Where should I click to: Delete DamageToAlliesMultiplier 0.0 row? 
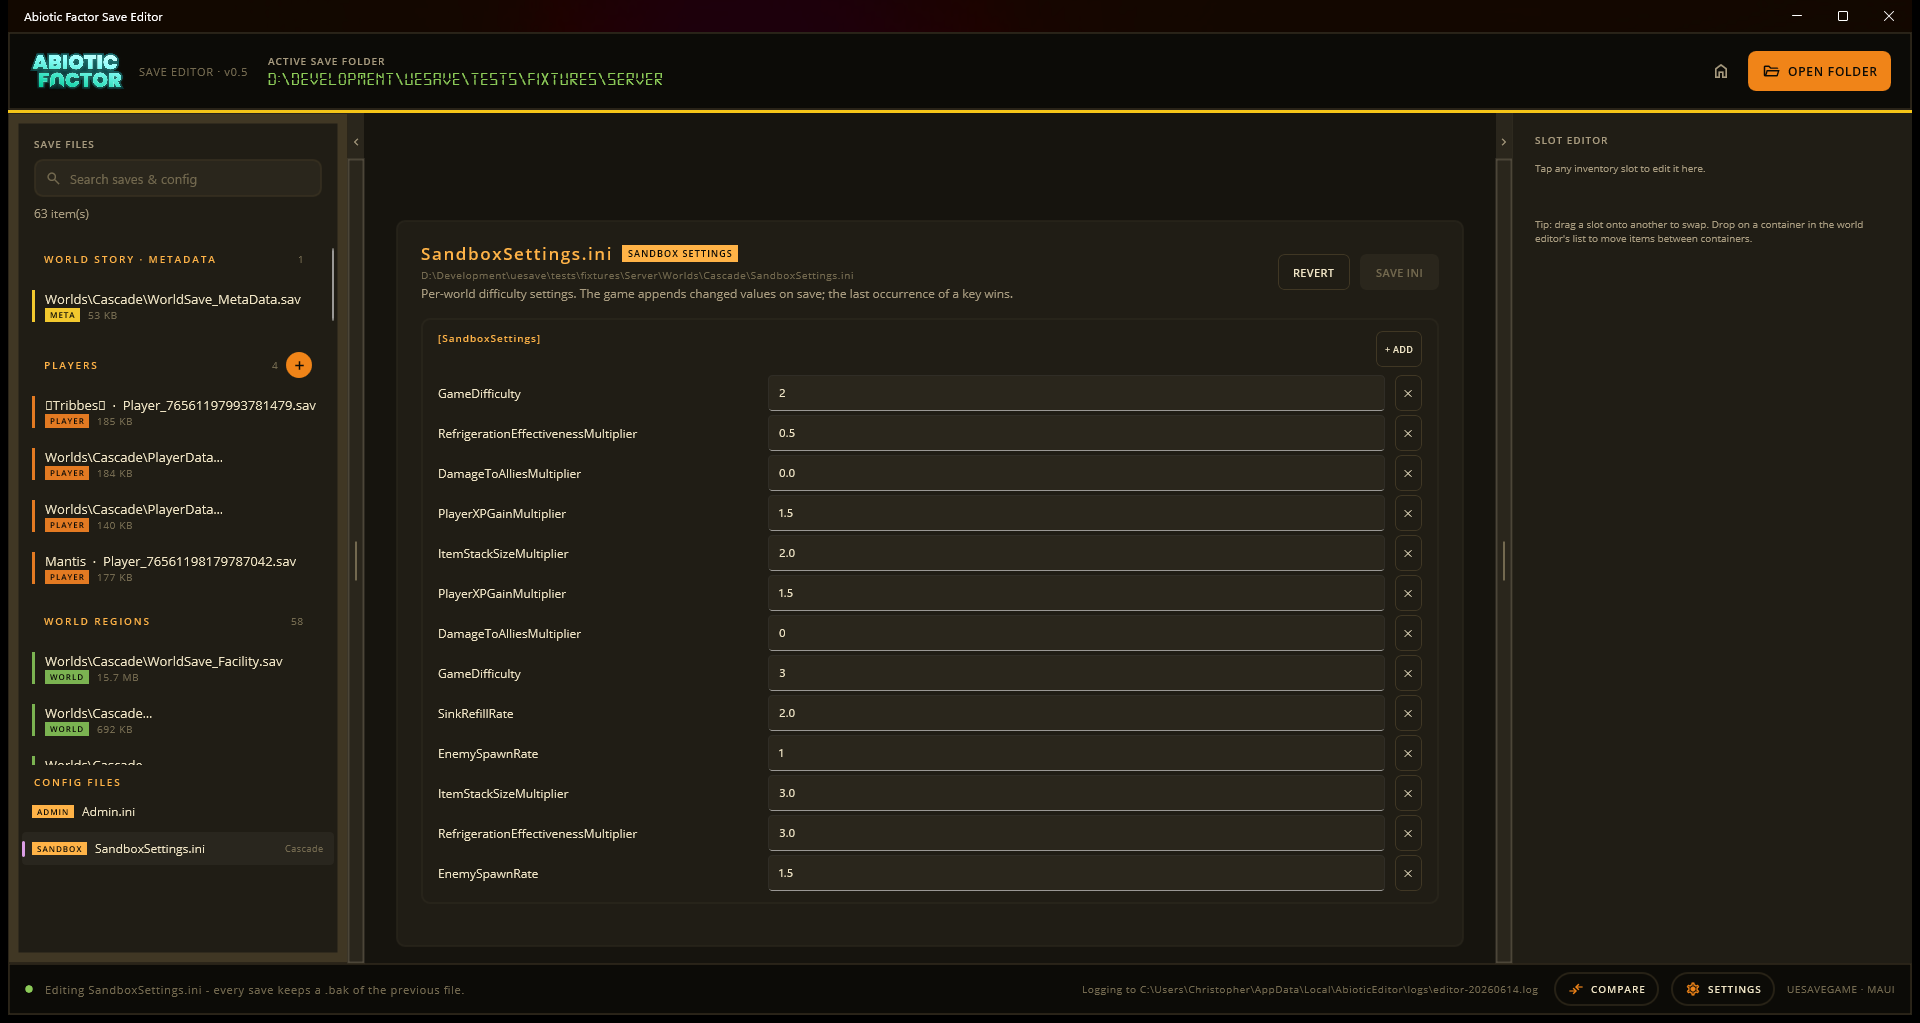pos(1408,473)
